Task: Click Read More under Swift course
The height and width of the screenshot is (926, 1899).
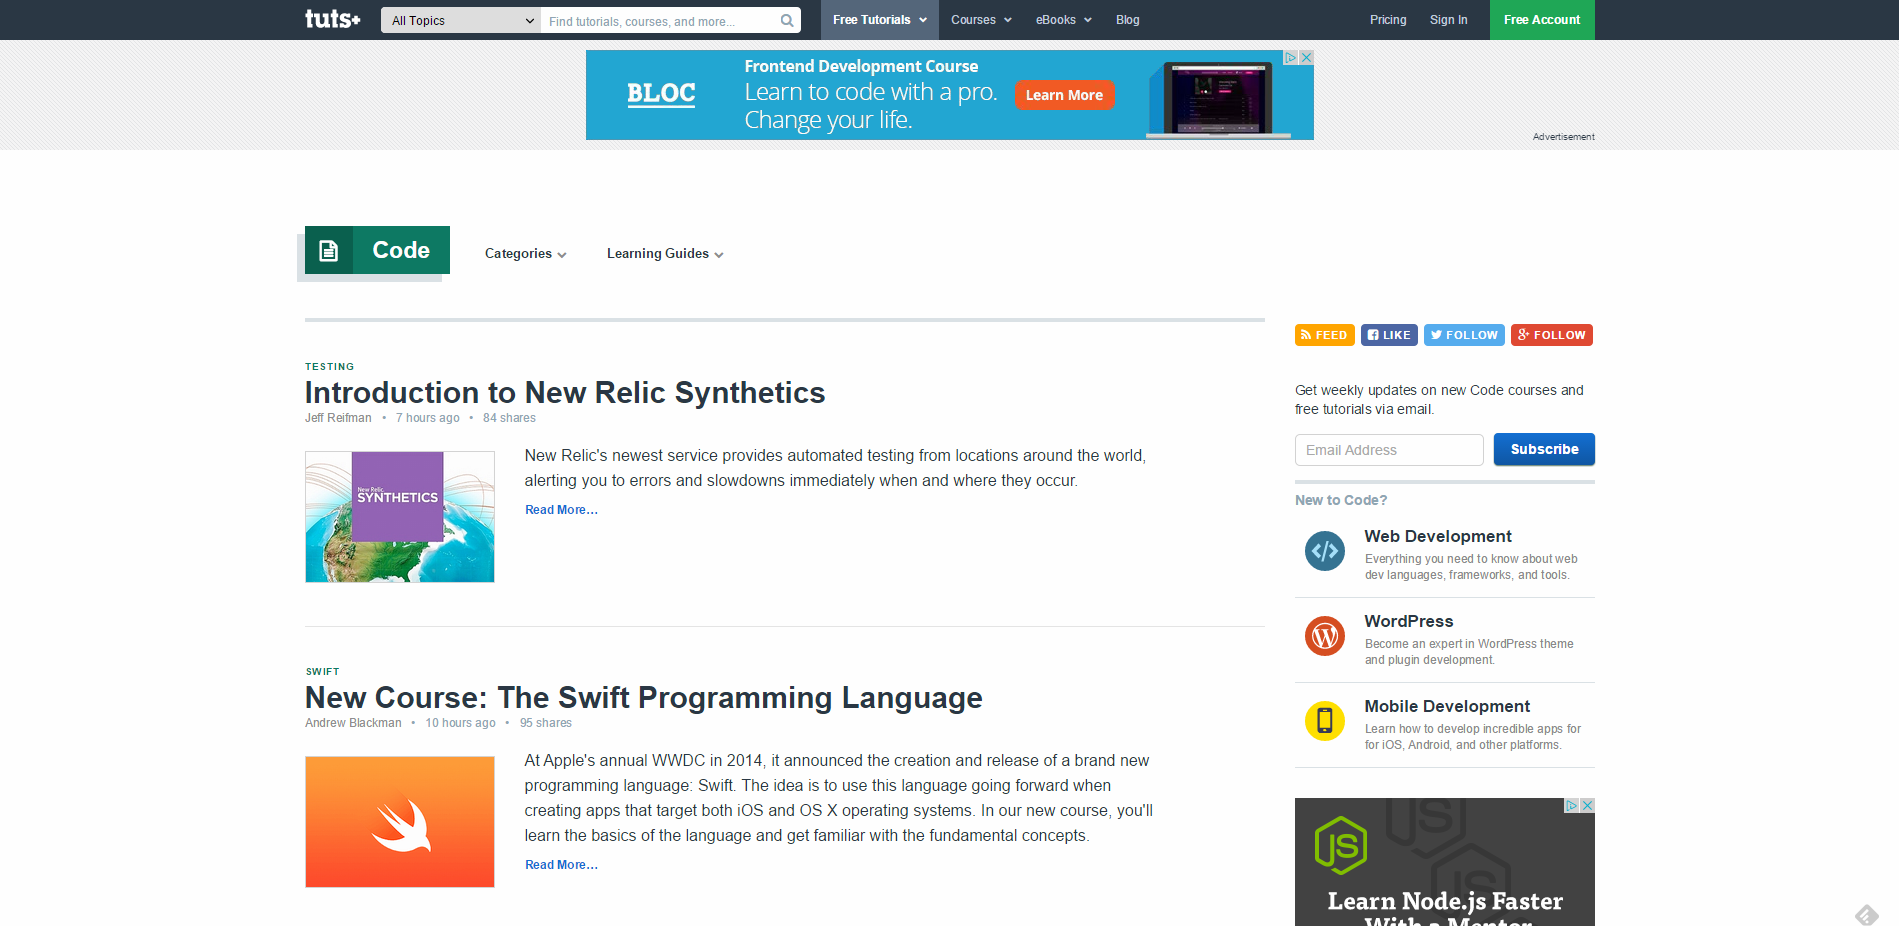Action: (561, 865)
